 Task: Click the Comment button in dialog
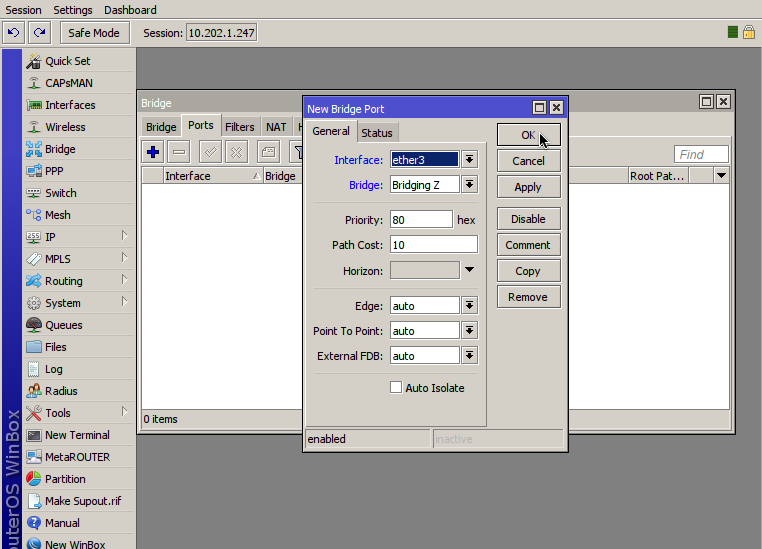[x=529, y=245]
